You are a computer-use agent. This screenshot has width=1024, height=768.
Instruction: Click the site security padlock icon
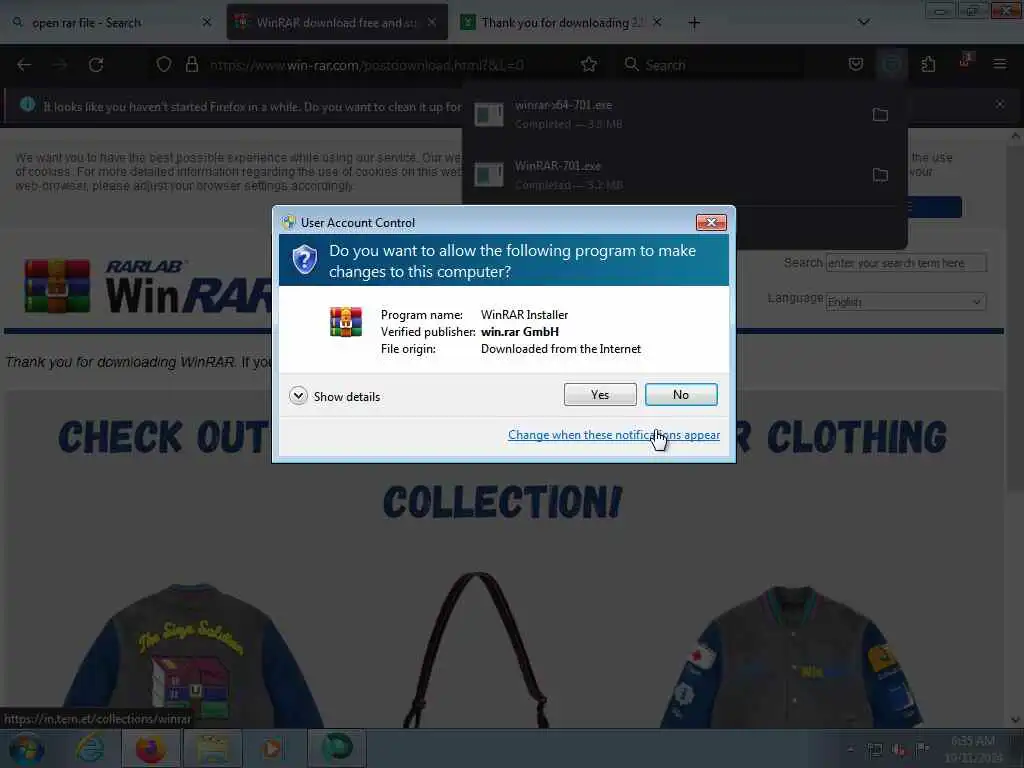click(x=191, y=65)
